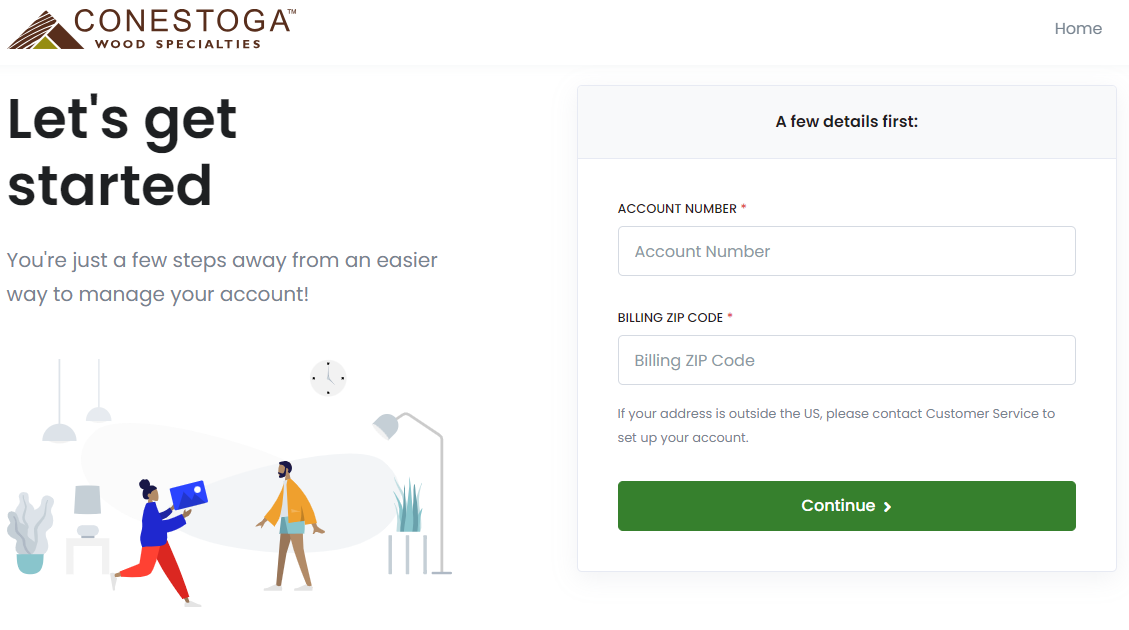This screenshot has width=1129, height=630.
Task: Click inside the Billing ZIP Code field
Action: click(x=846, y=360)
